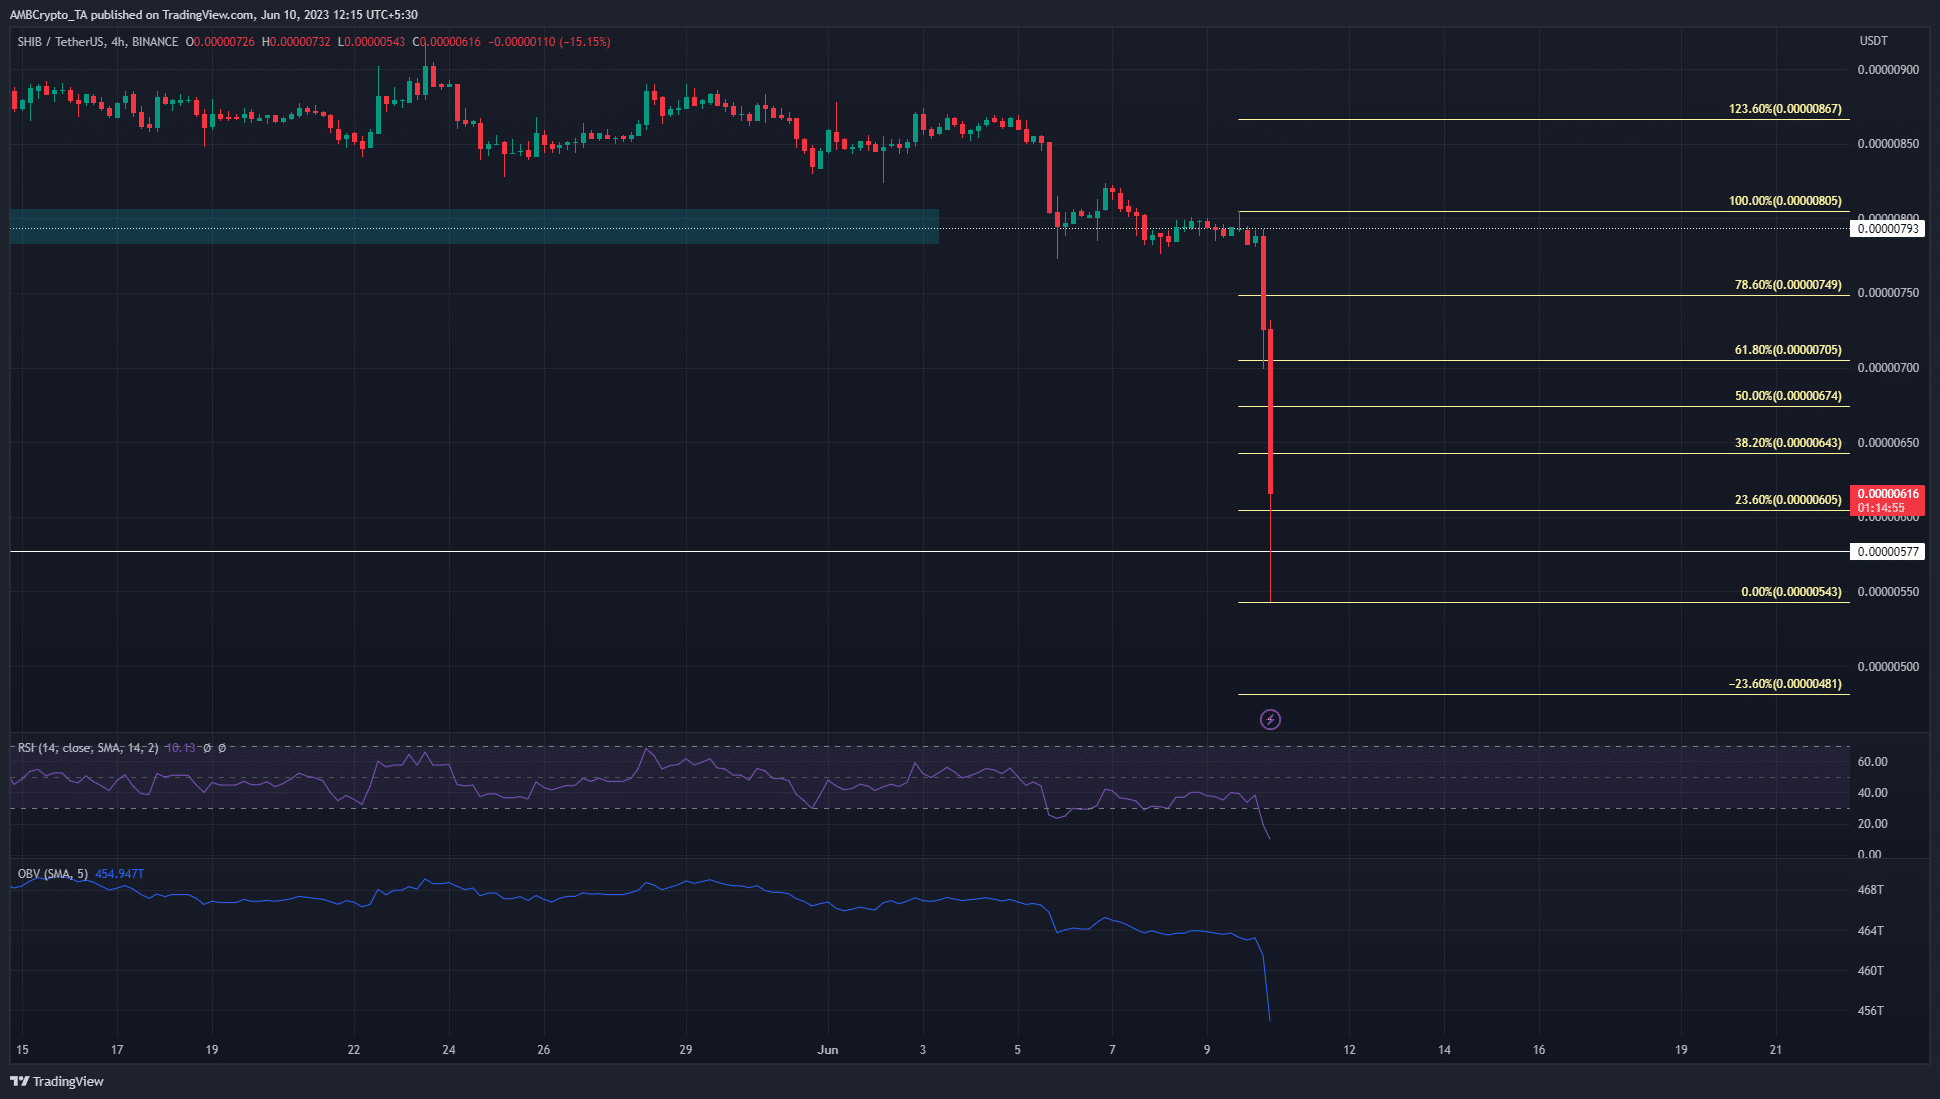Click the date 12 on the time axis

pyautogui.click(x=1350, y=1050)
